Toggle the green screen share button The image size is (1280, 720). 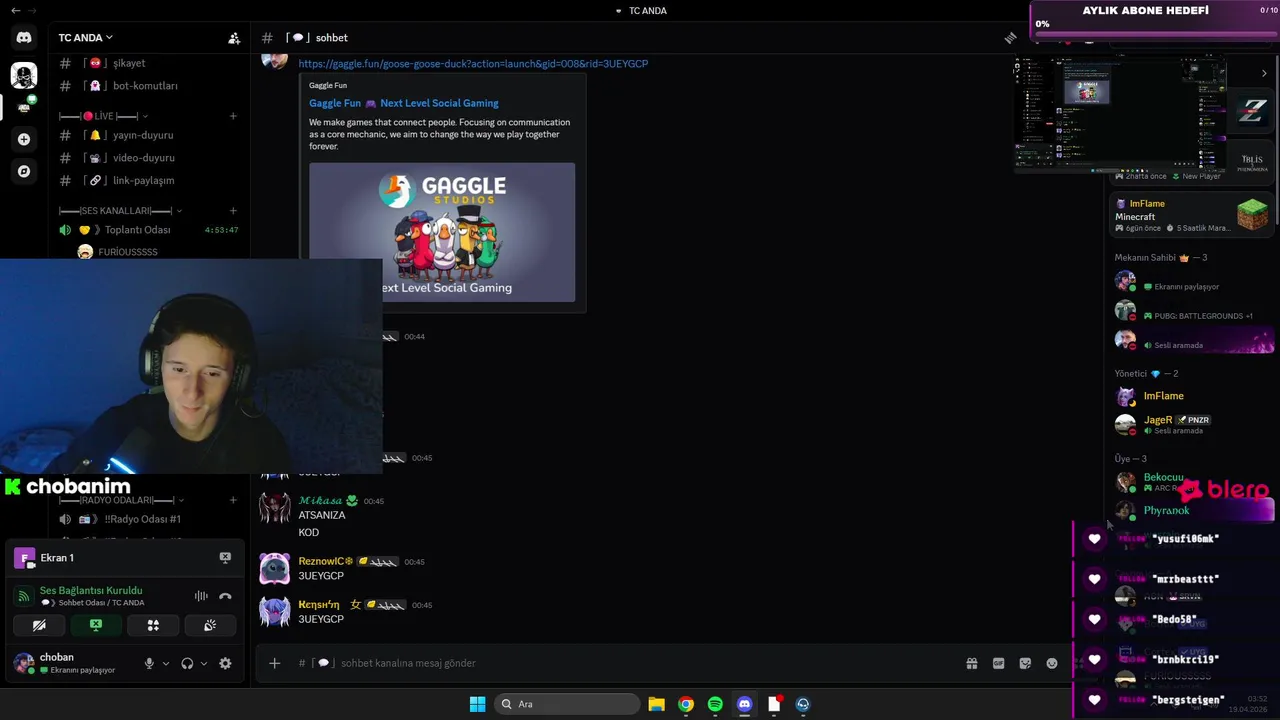point(96,625)
